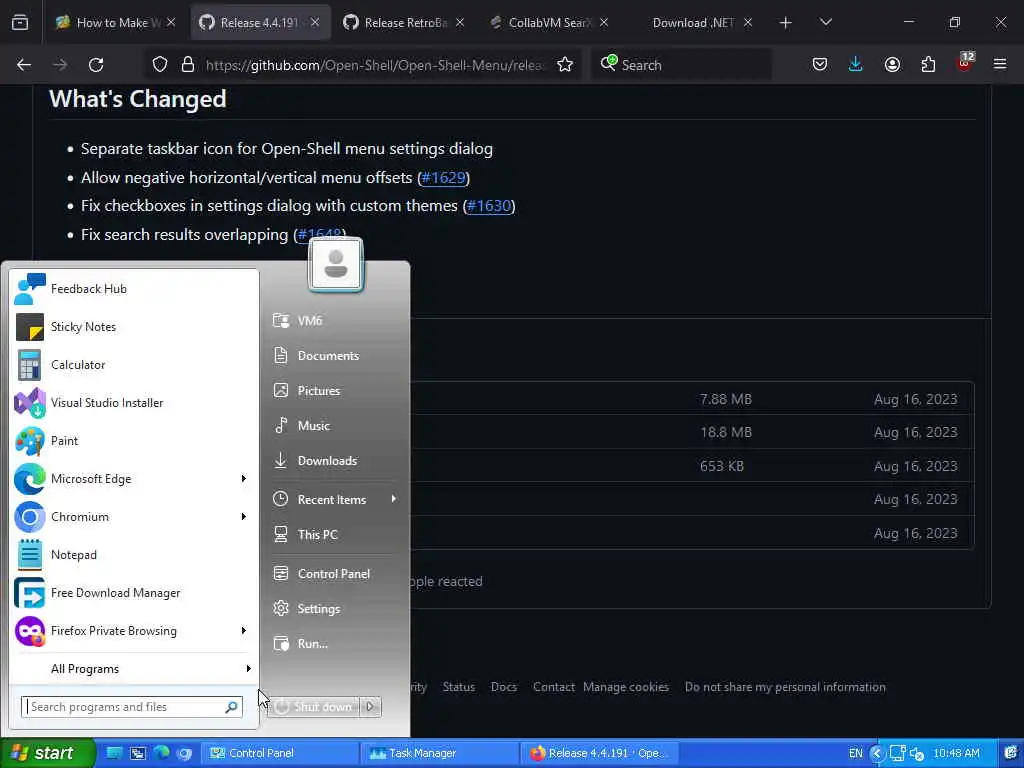List all tabs dropdown arrow
This screenshot has height=768, width=1024.
point(825,22)
